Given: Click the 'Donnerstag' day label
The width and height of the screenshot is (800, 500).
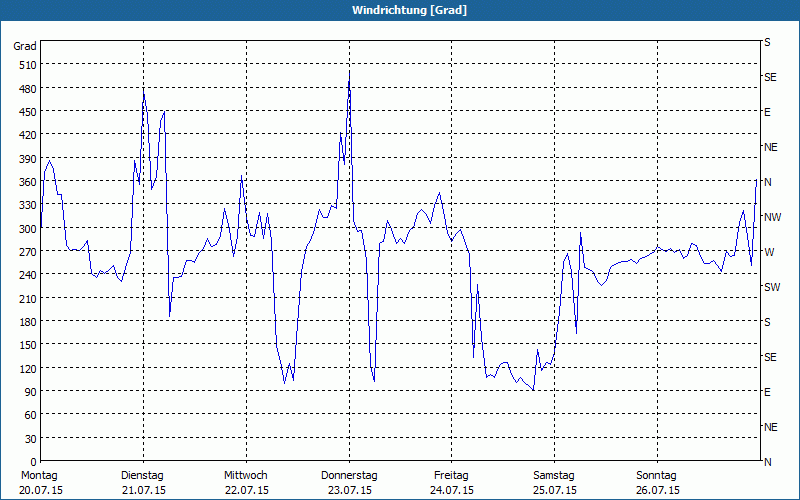Looking at the screenshot, I should (349, 475).
